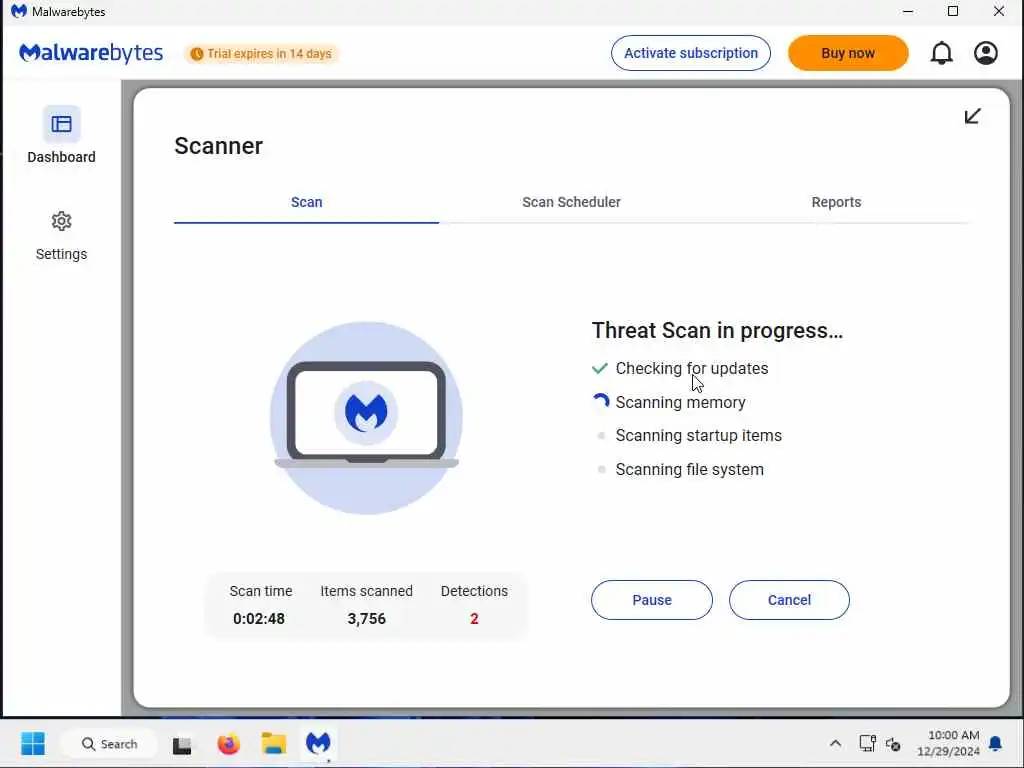Viewport: 1024px width, 768px height.
Task: Click the Scanning file system text
Action: tap(690, 470)
